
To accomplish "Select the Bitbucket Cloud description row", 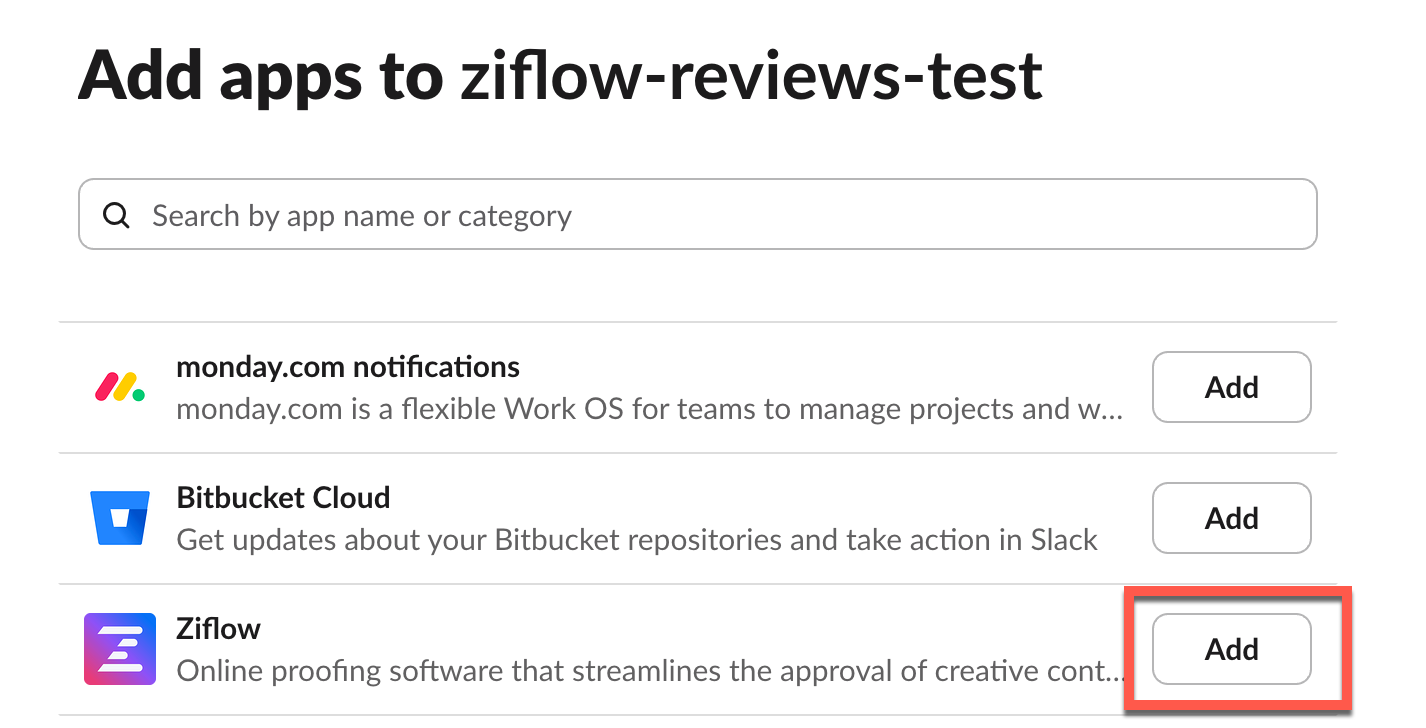I will coord(636,540).
